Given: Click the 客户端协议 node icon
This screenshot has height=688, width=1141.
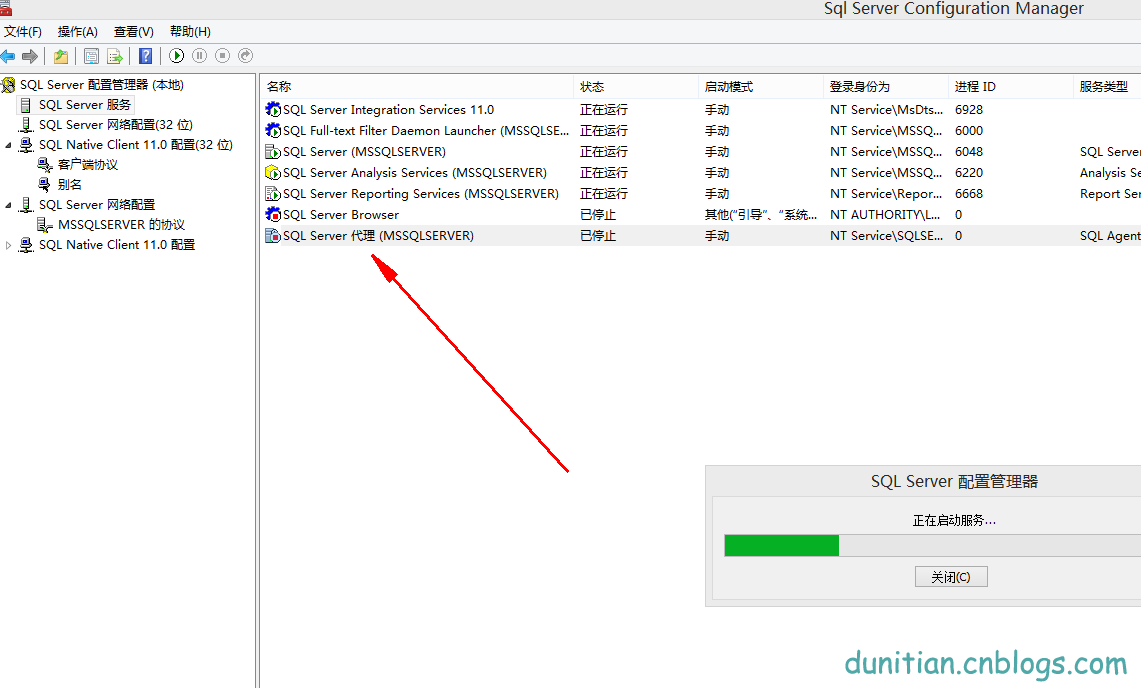Looking at the screenshot, I should coord(45,165).
